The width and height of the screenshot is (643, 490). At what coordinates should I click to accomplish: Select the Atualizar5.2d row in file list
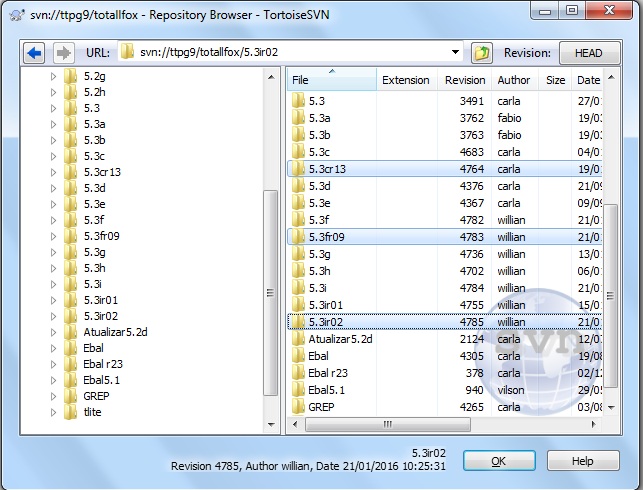[445, 339]
